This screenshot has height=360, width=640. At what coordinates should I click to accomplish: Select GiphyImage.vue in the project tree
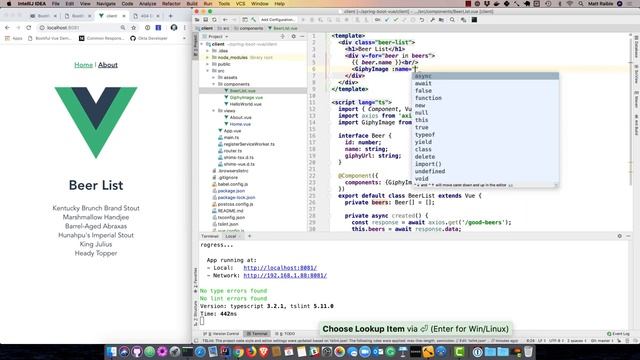click(246, 98)
